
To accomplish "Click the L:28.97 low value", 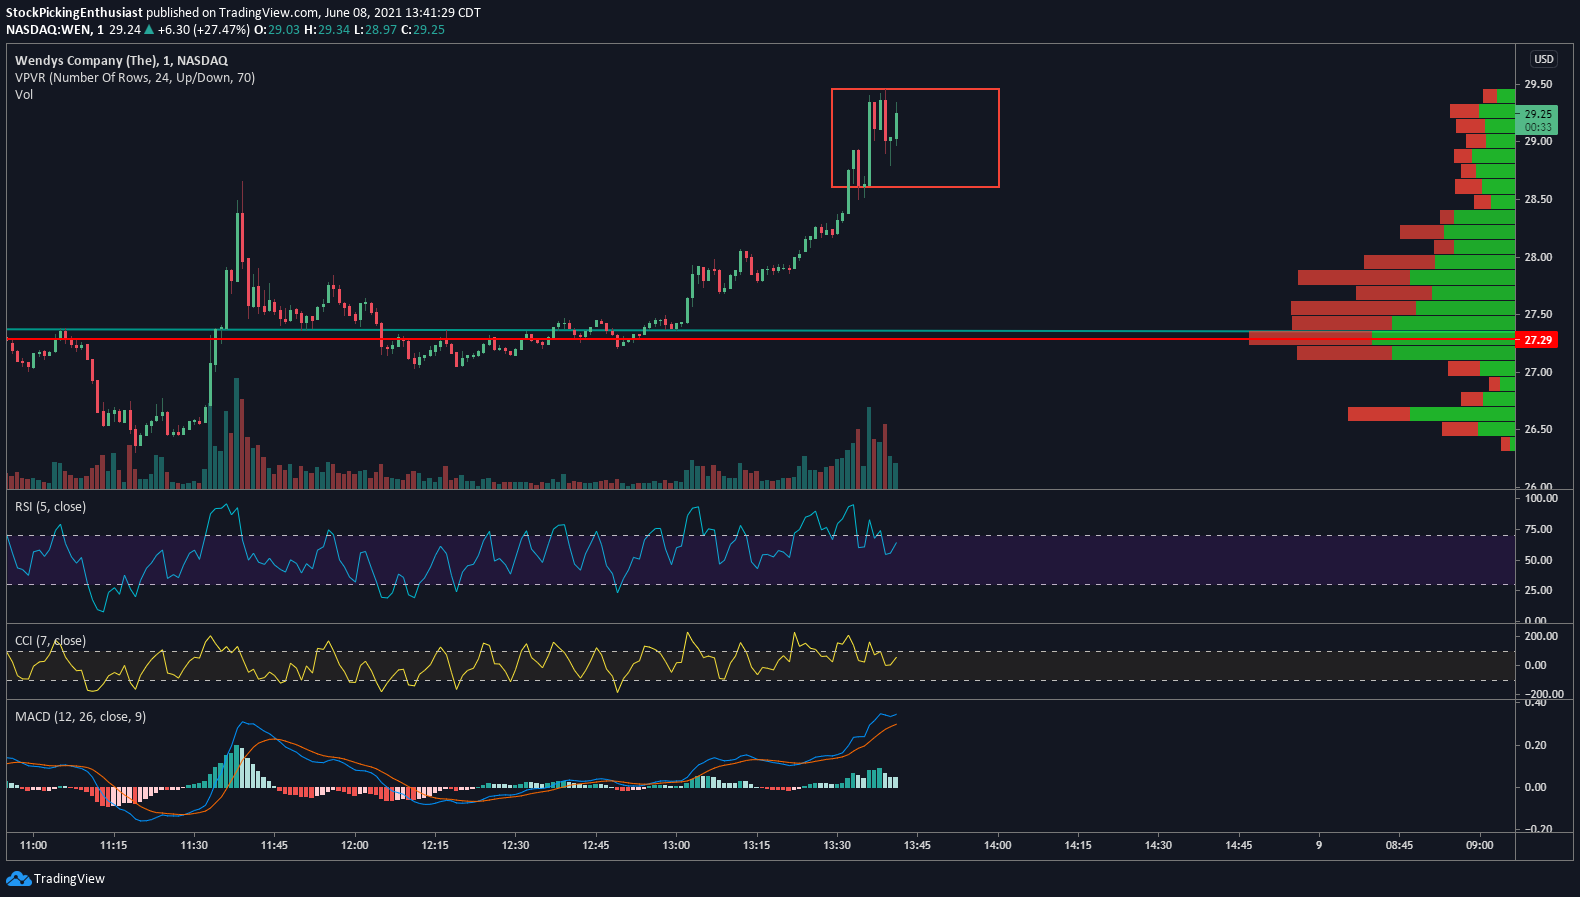I will [x=375, y=30].
